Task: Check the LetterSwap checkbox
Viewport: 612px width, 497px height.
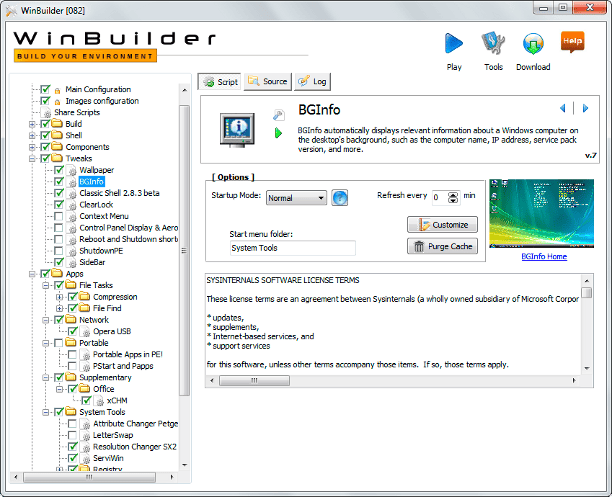Action: pos(72,435)
